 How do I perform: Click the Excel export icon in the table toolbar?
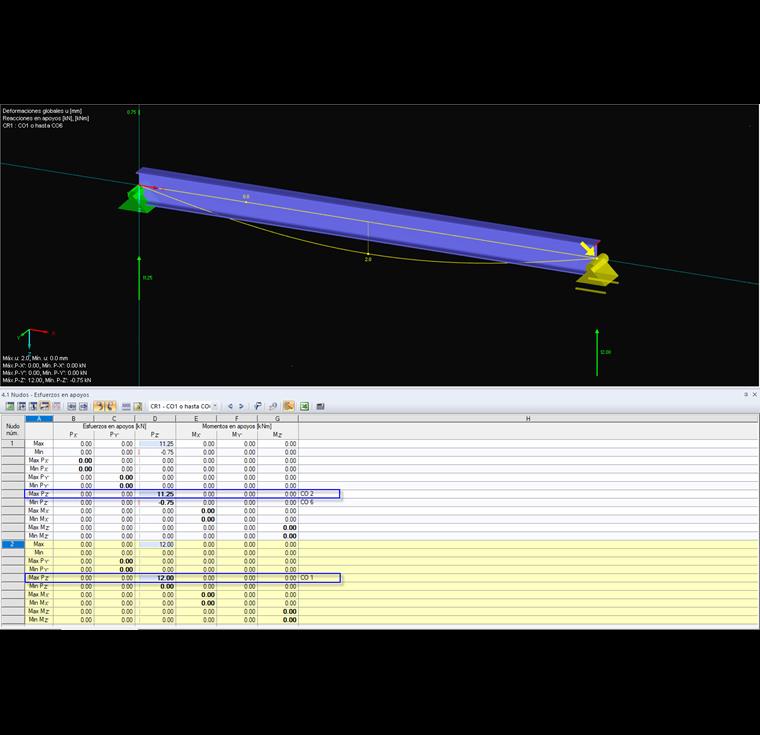304,406
